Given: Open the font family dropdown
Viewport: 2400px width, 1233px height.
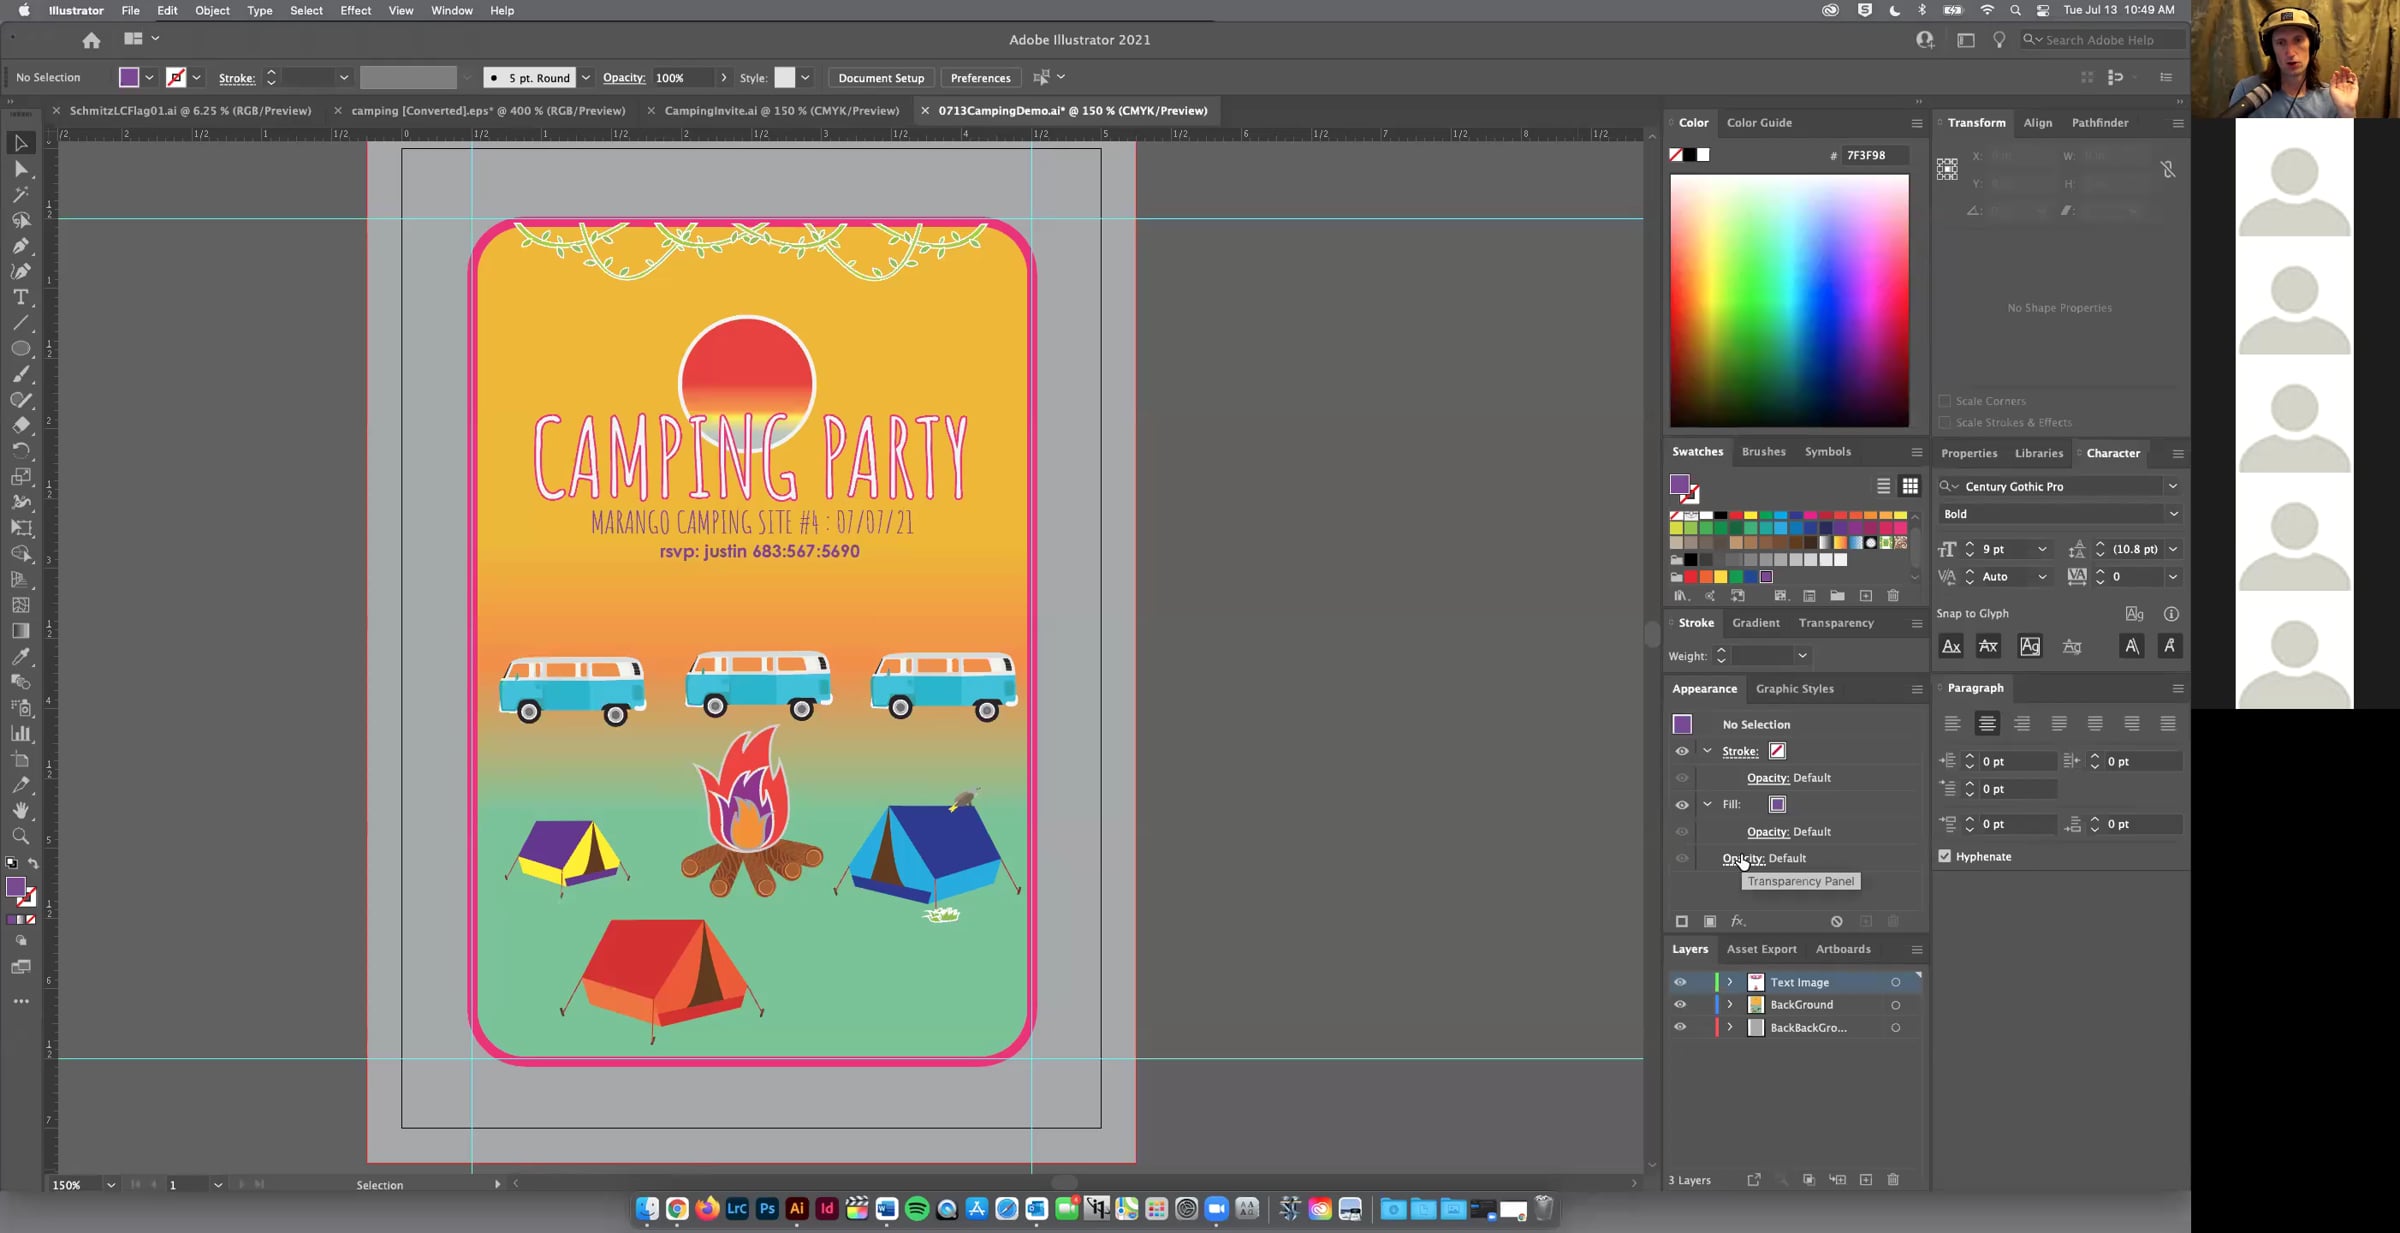Looking at the screenshot, I should pos(2172,486).
